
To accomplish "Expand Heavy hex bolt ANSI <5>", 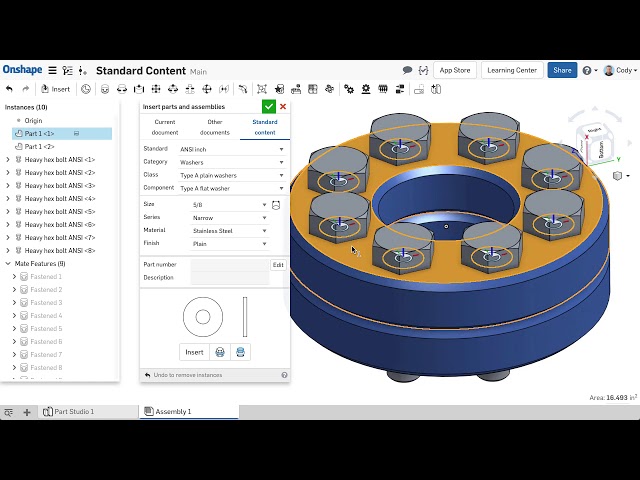I will pos(8,211).
